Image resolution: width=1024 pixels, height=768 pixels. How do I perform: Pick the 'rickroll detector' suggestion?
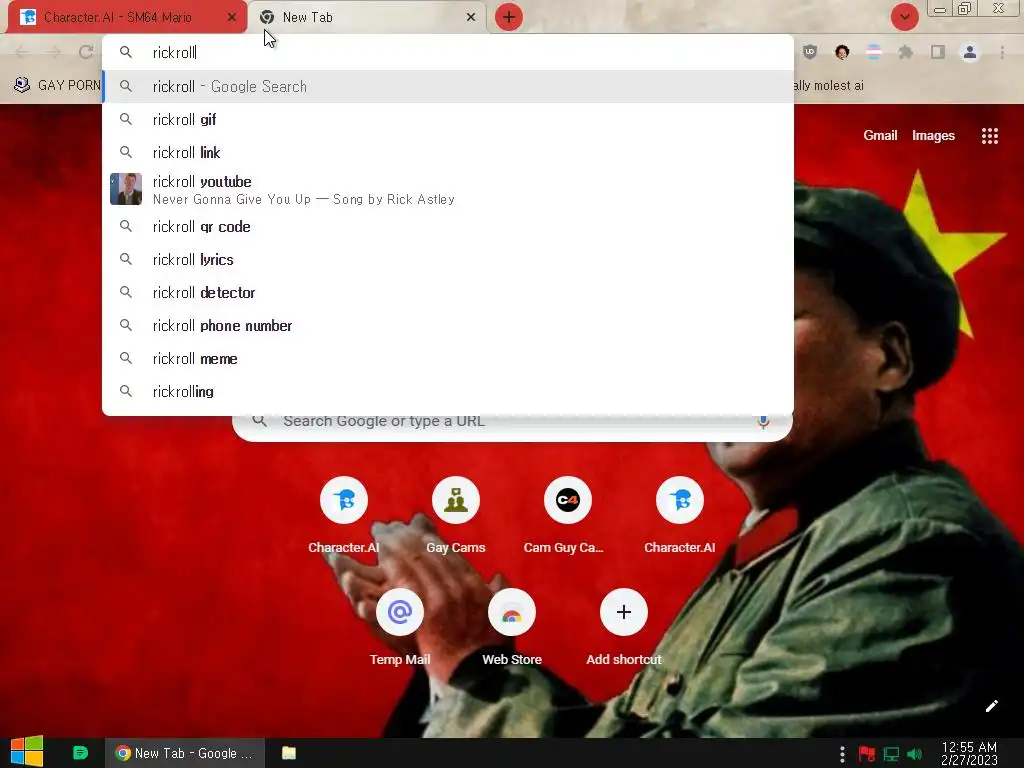(x=448, y=293)
